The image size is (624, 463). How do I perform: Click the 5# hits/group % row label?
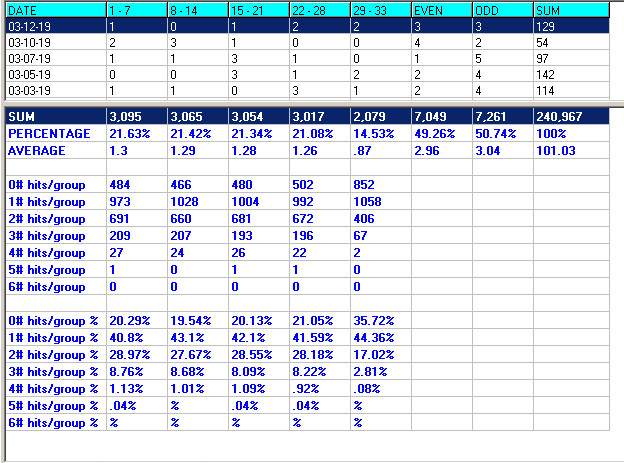point(53,406)
